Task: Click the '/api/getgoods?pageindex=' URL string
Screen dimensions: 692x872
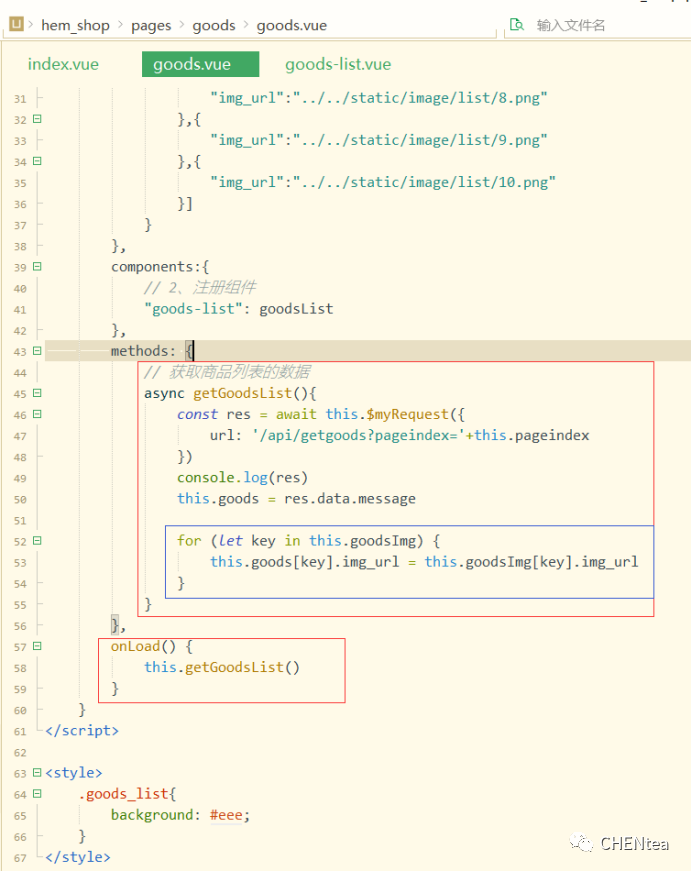Action: click(x=358, y=435)
